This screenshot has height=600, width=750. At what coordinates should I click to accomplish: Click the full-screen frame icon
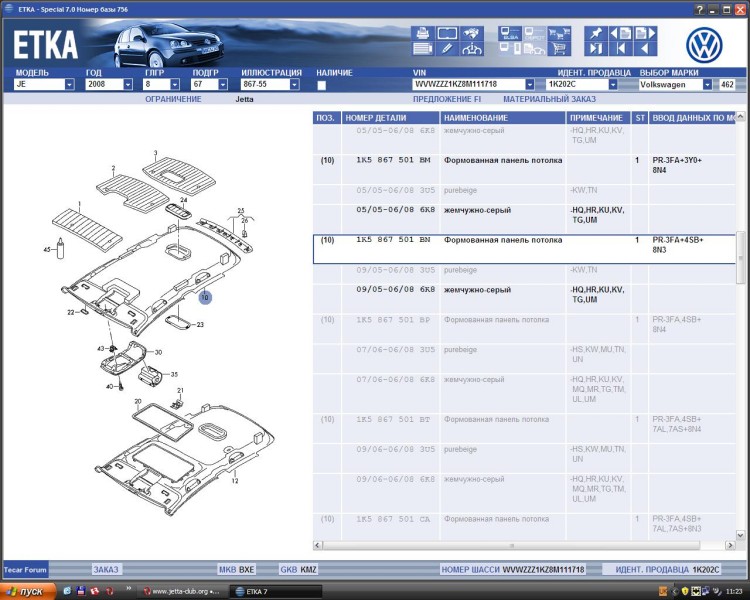[448, 33]
